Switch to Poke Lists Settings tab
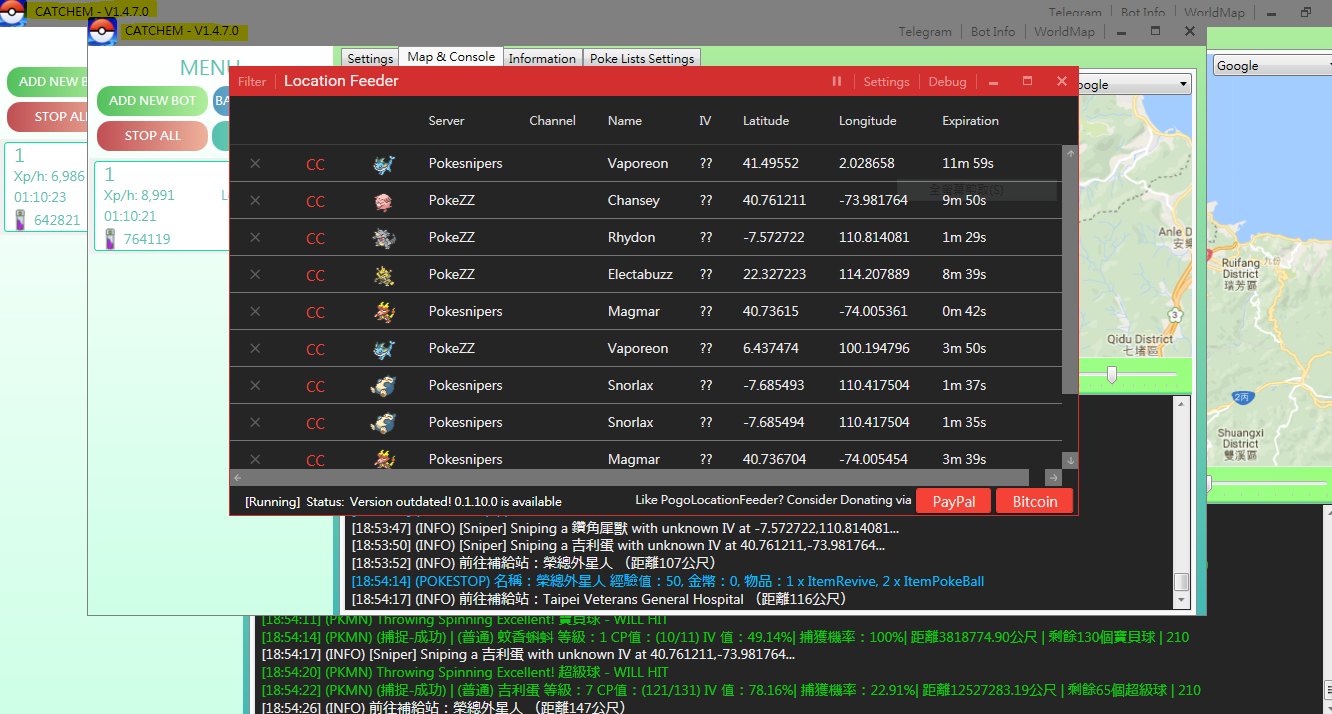Screen dimensions: 1332x714 642,58
